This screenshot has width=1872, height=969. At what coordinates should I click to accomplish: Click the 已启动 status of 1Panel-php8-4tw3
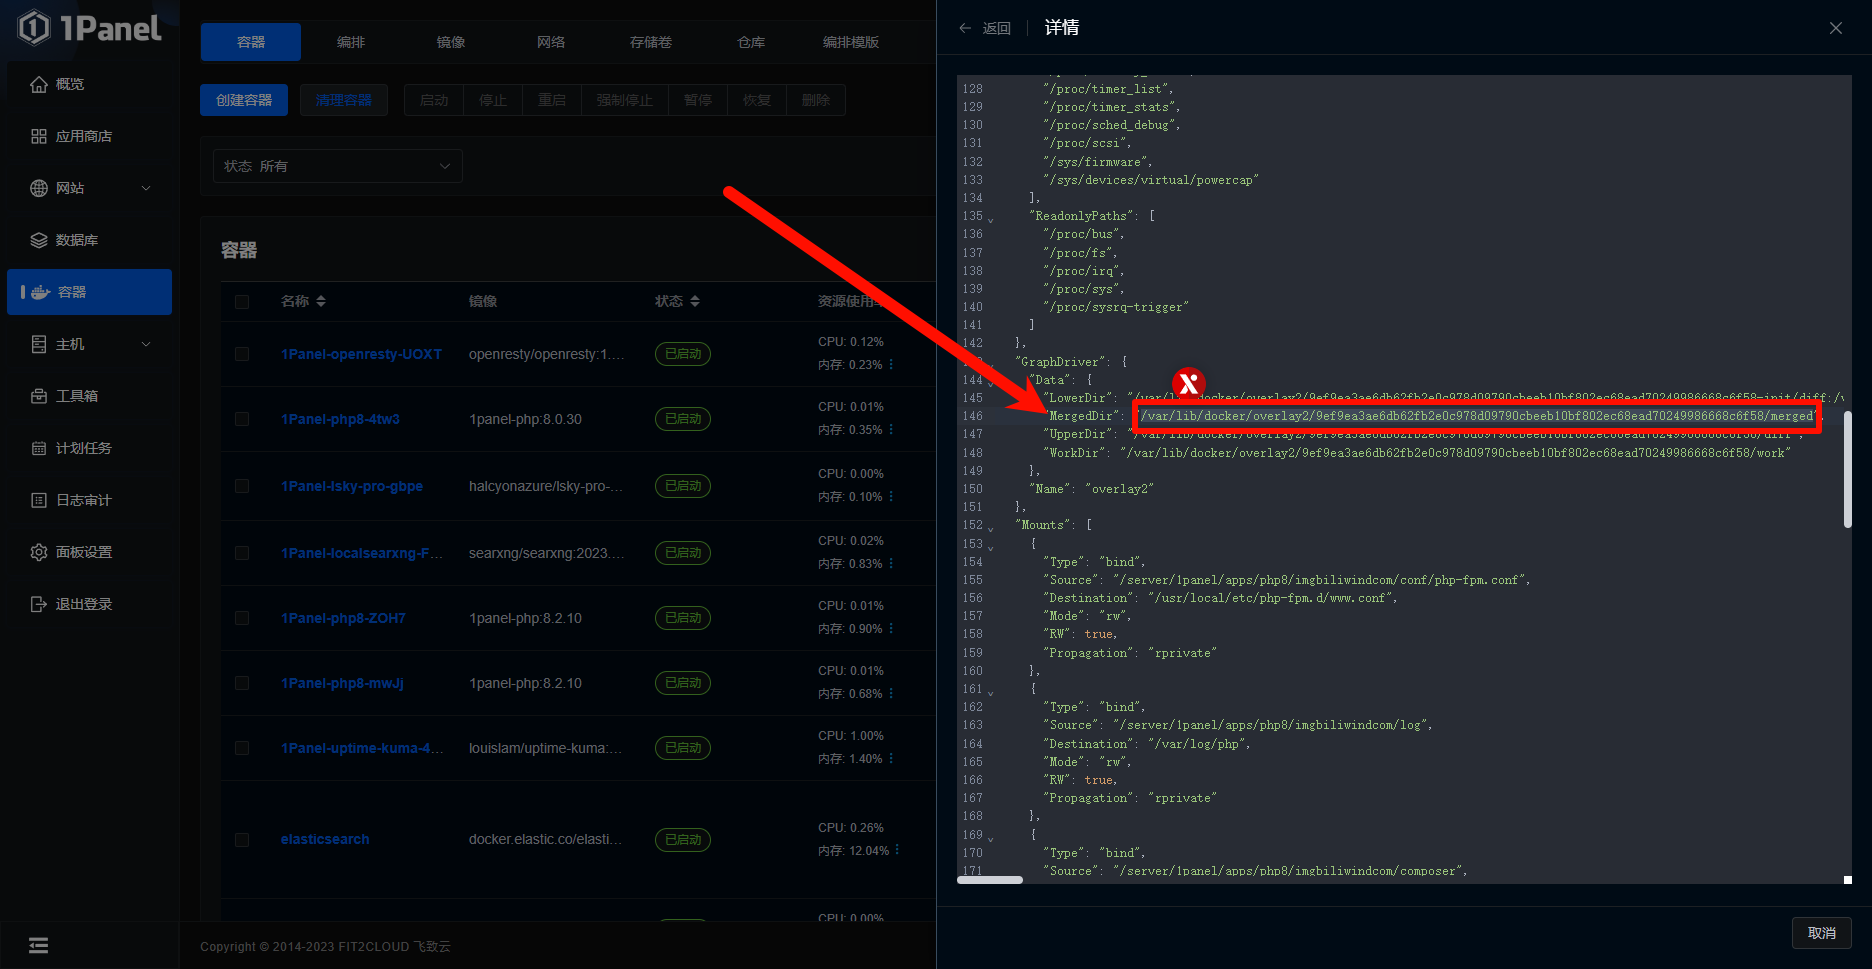(x=683, y=419)
